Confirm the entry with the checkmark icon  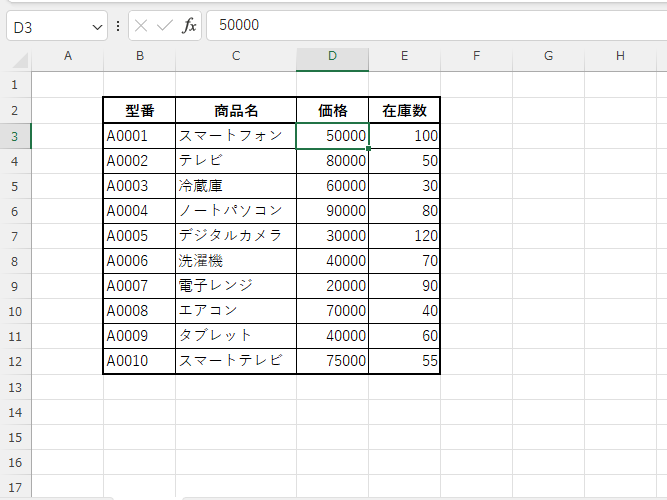point(165,26)
